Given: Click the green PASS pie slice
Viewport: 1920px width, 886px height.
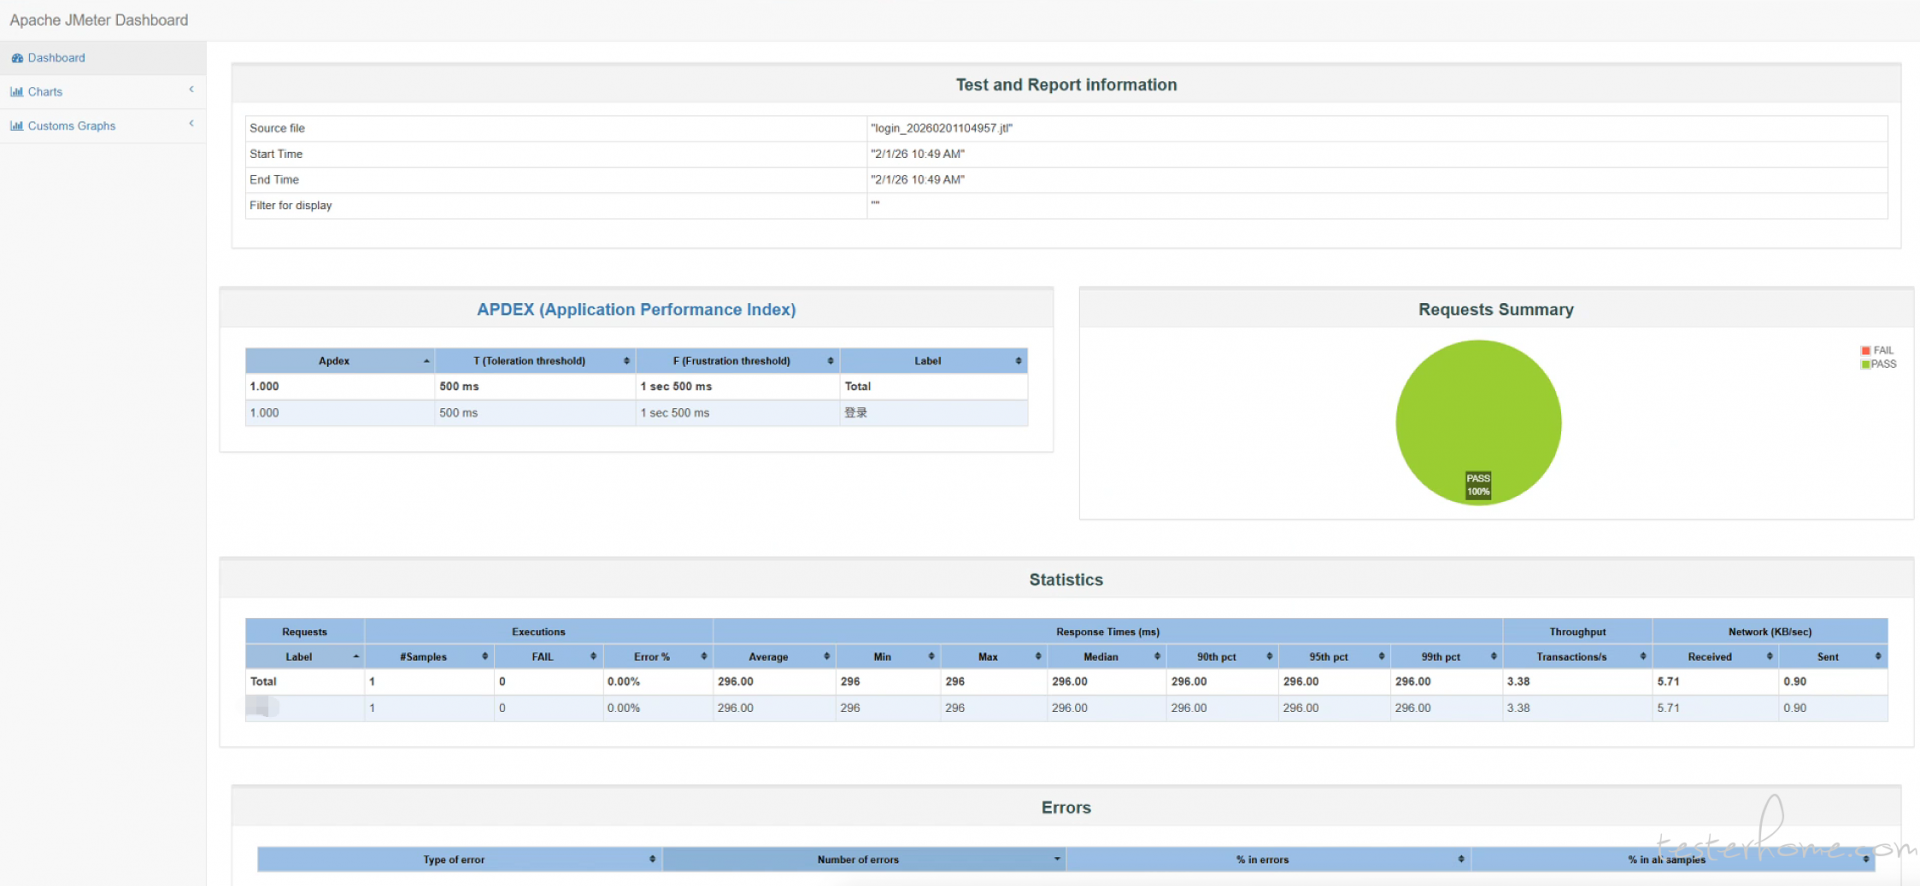Looking at the screenshot, I should pos(1478,410).
